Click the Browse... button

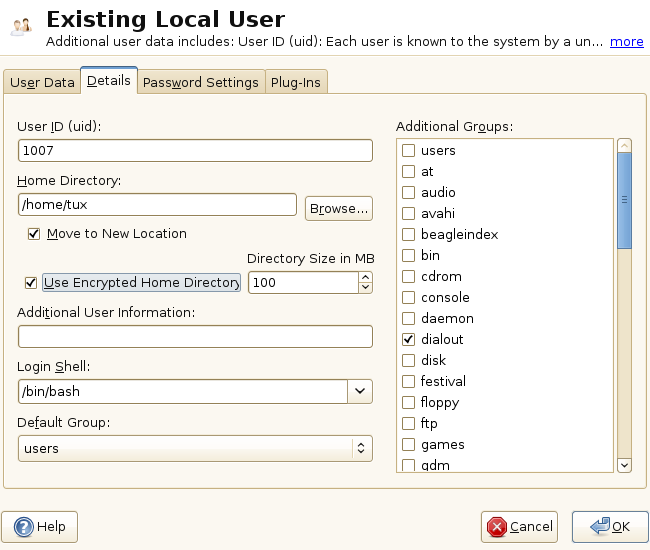tap(338, 208)
